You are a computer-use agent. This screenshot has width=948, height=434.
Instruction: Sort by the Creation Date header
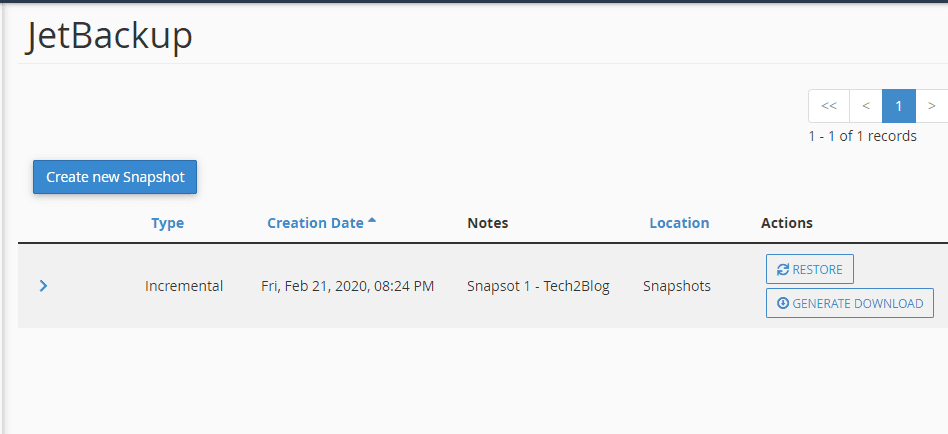[315, 223]
